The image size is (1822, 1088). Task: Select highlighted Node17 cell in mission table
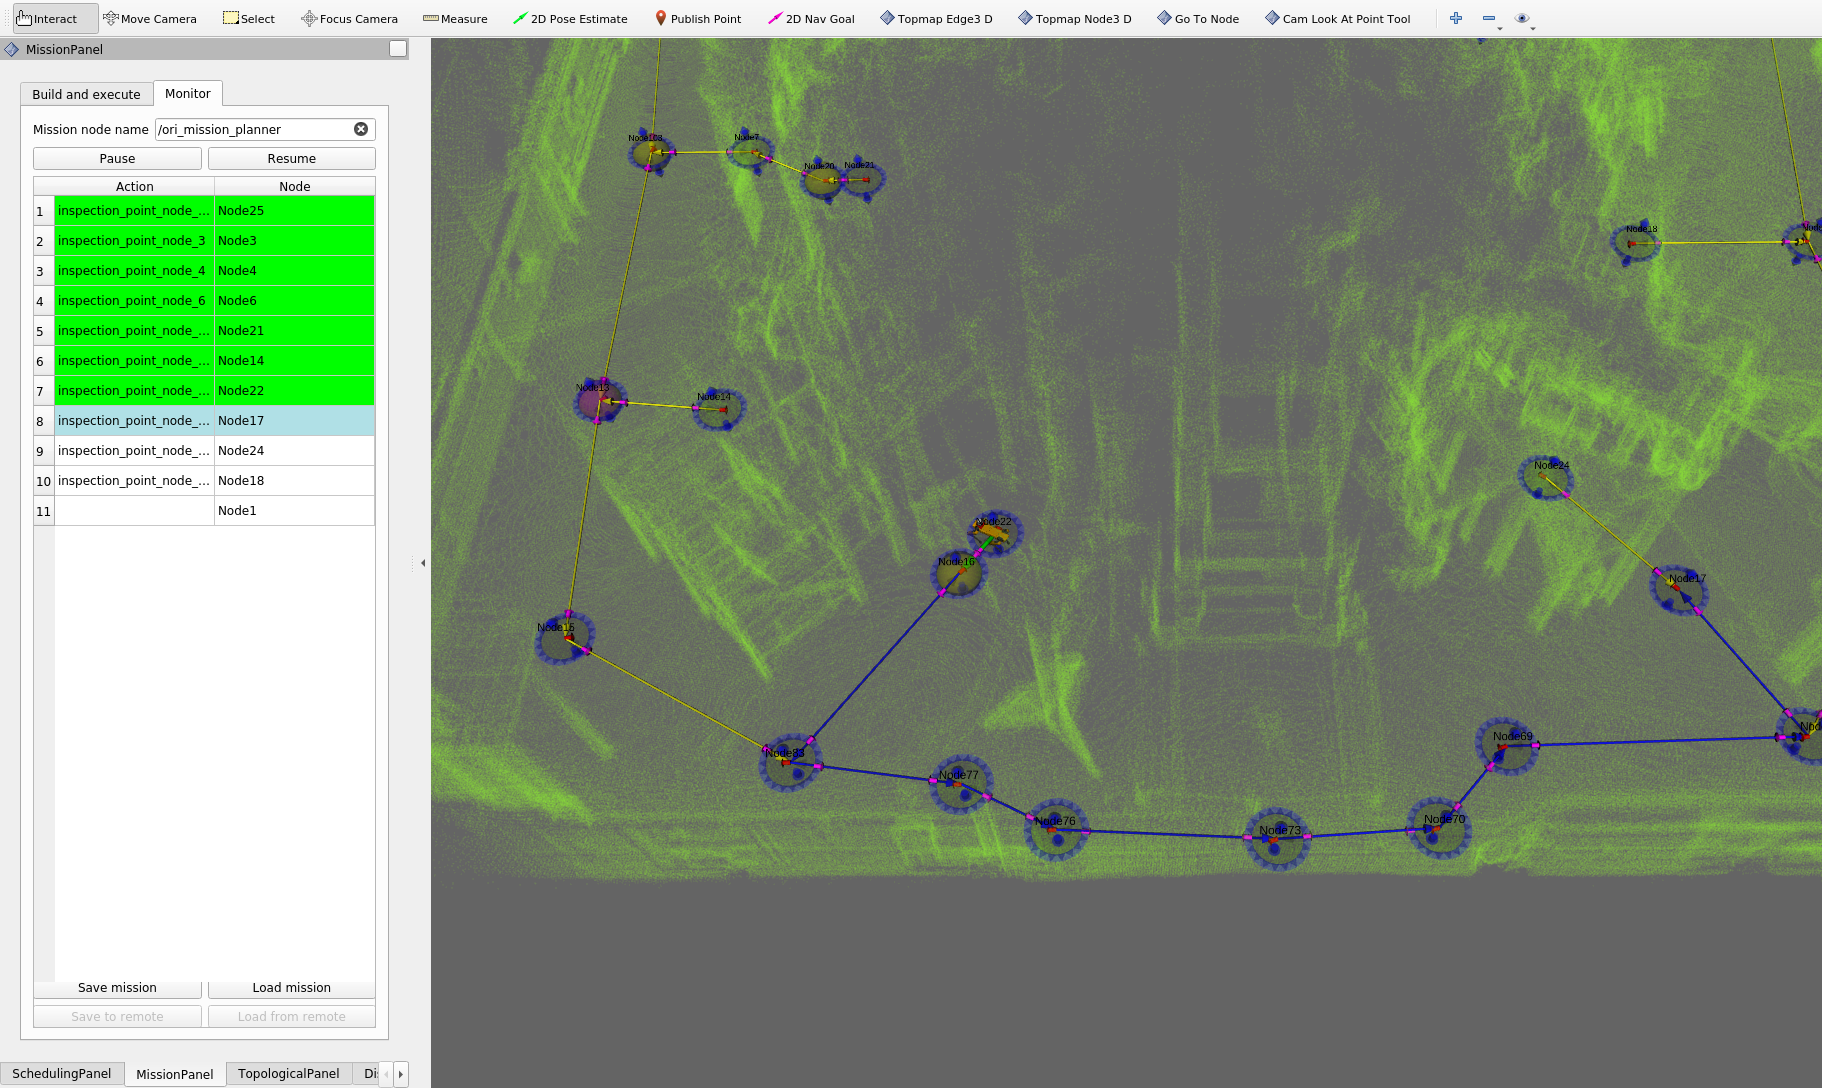pyautogui.click(x=295, y=421)
